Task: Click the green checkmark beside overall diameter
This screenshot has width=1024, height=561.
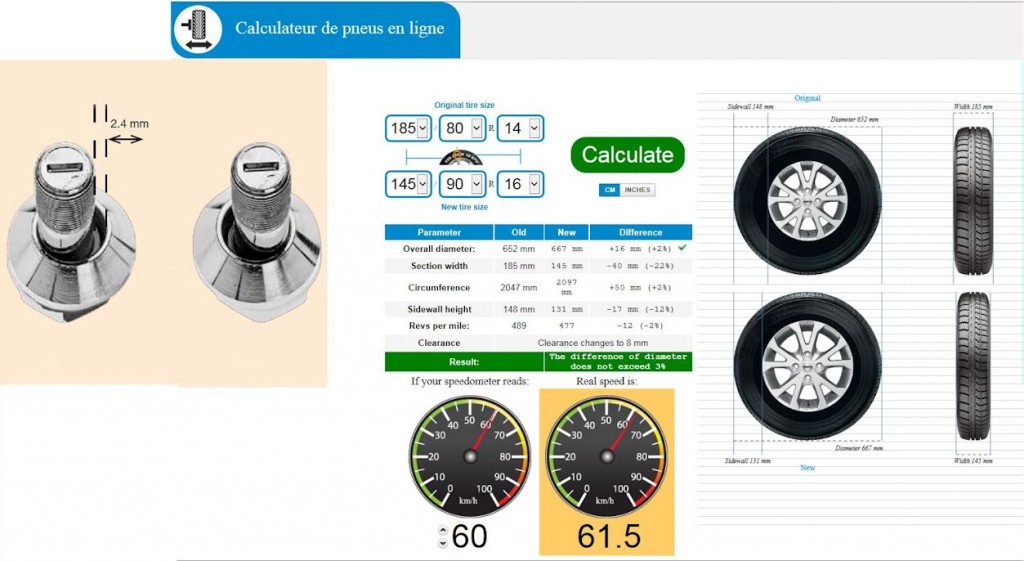Action: [681, 247]
